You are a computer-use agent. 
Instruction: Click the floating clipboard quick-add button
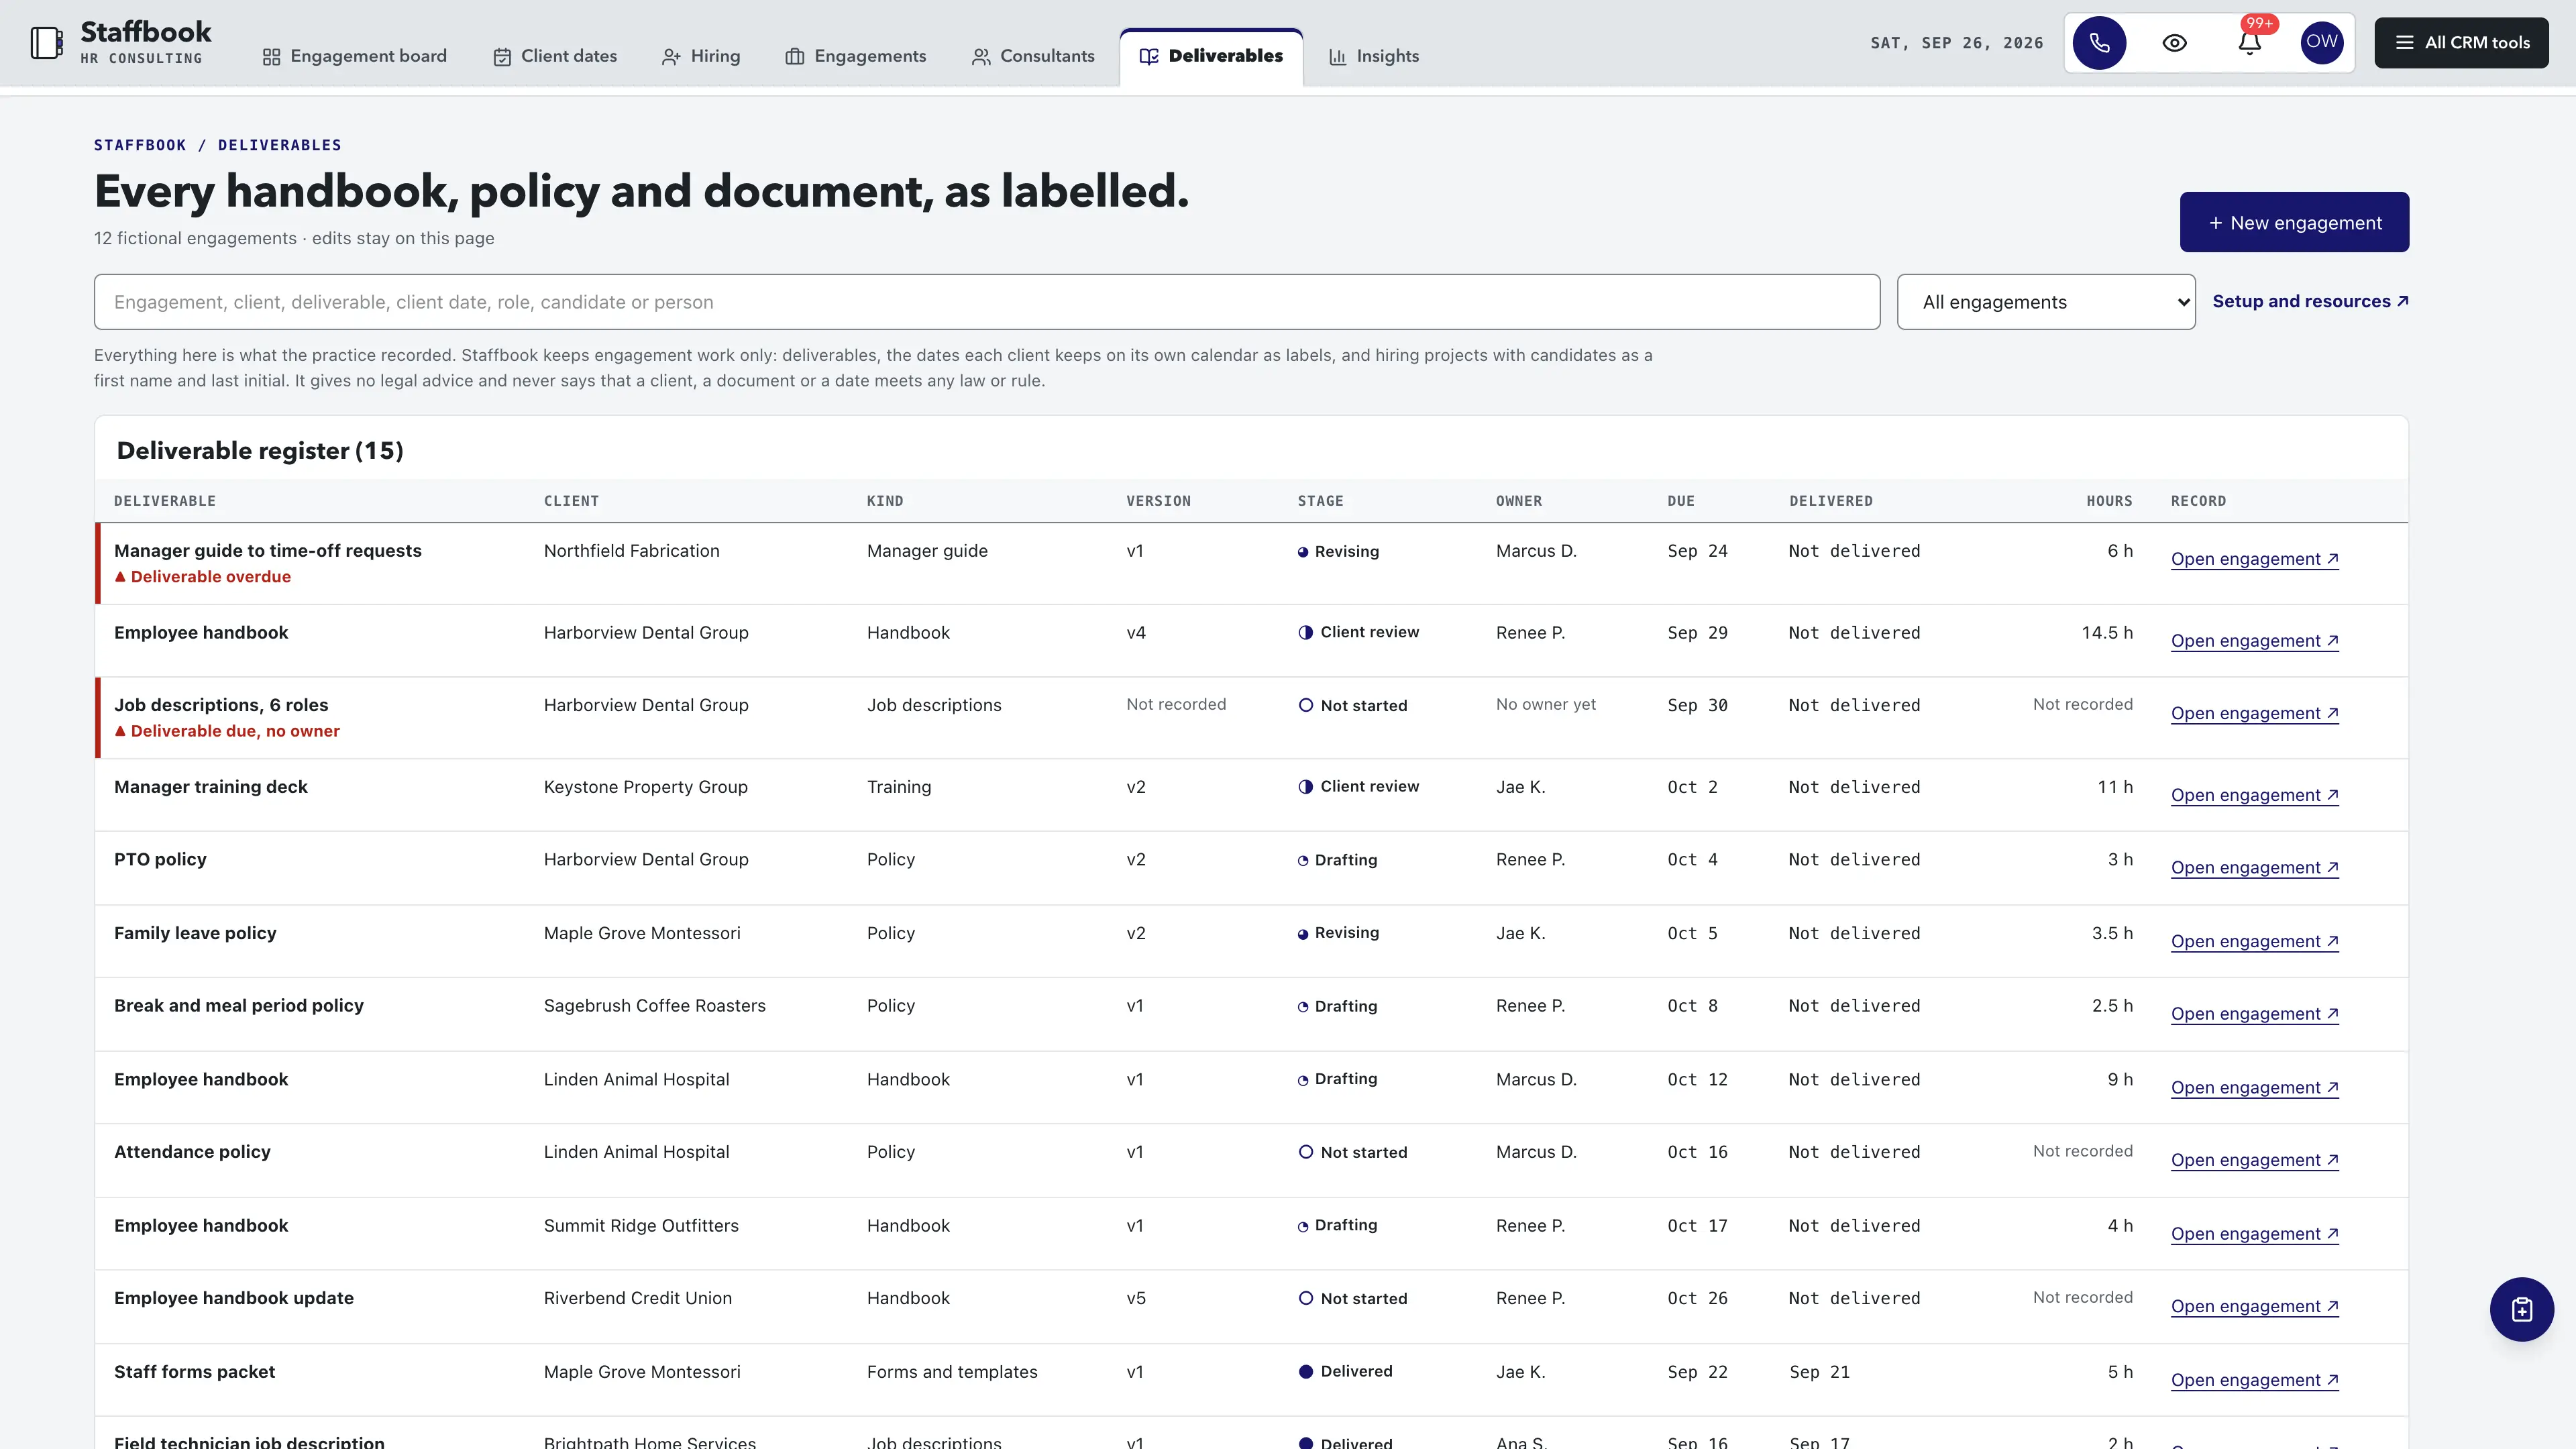[x=2521, y=1309]
